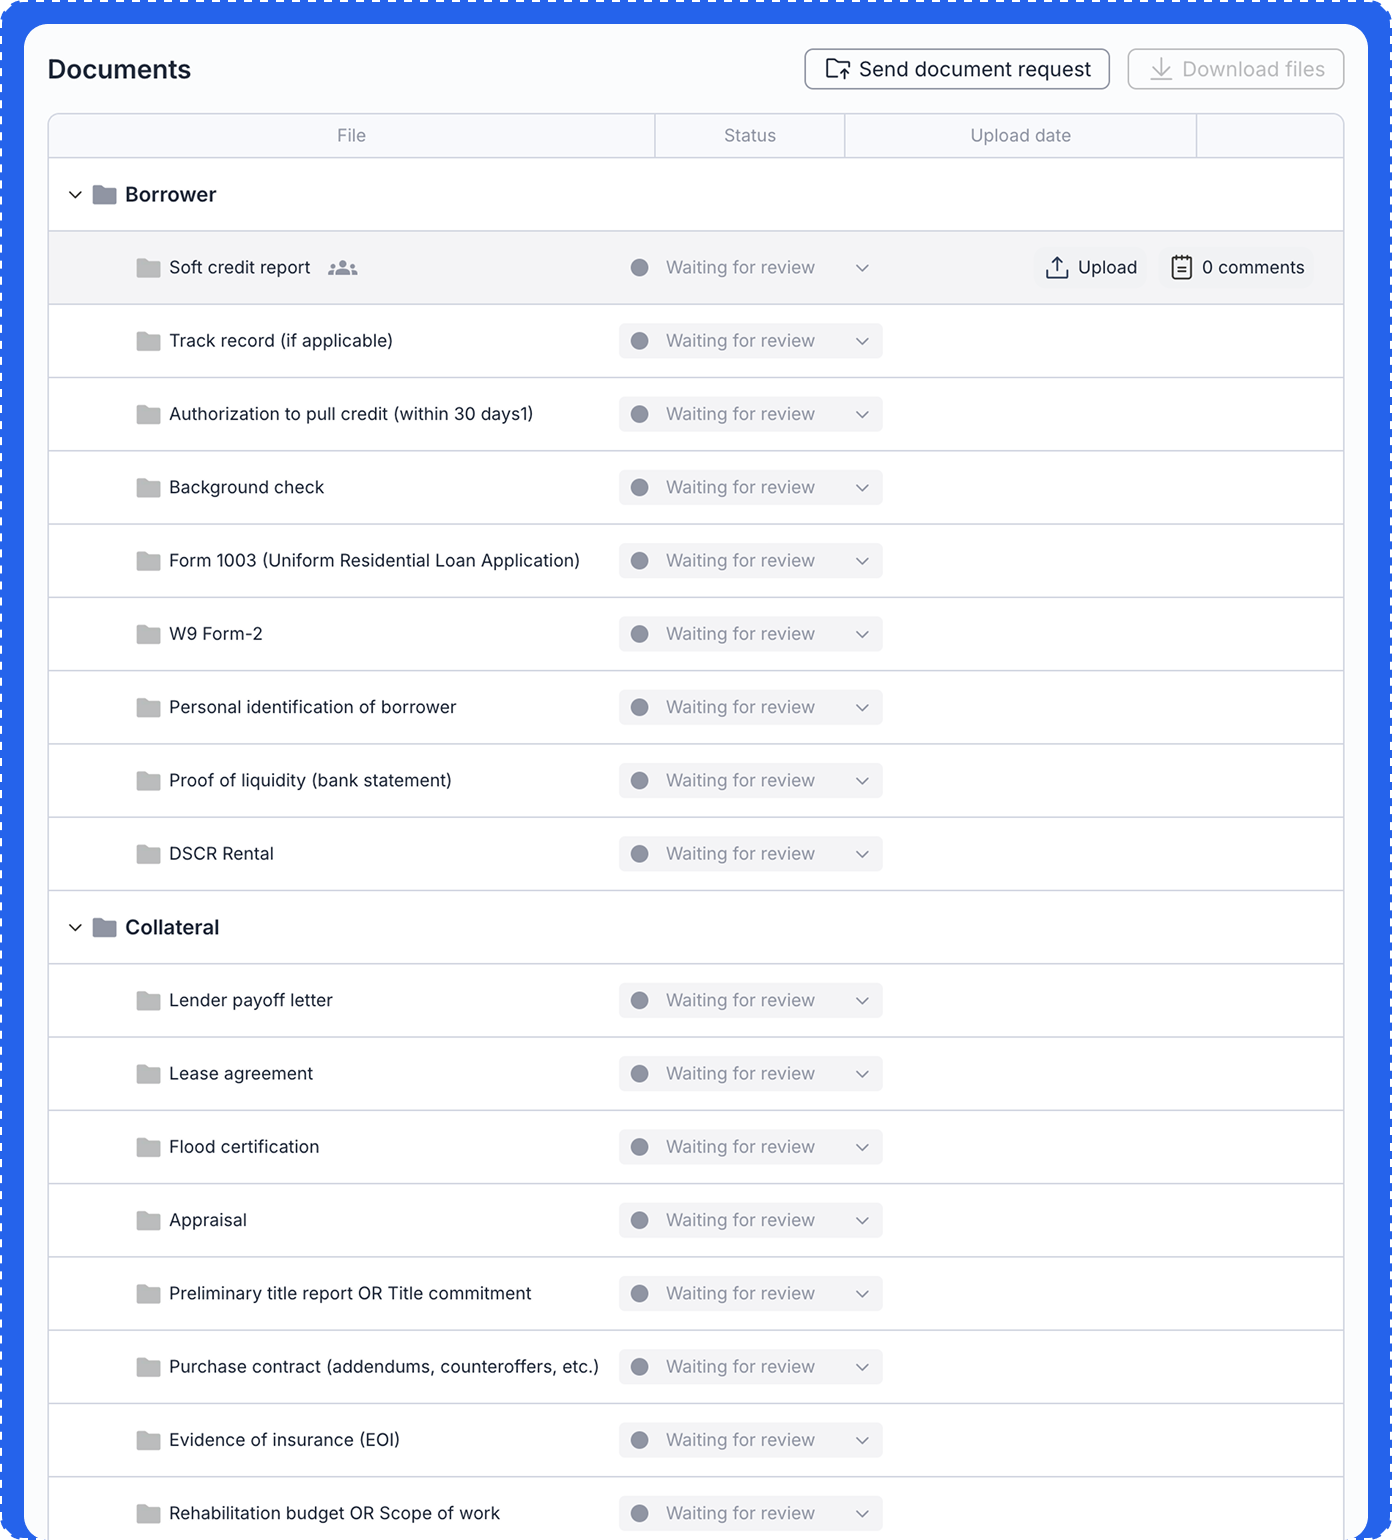Viewport: 1392px width, 1540px height.
Task: Click the folder icon next to Appraisal
Action: click(x=148, y=1221)
